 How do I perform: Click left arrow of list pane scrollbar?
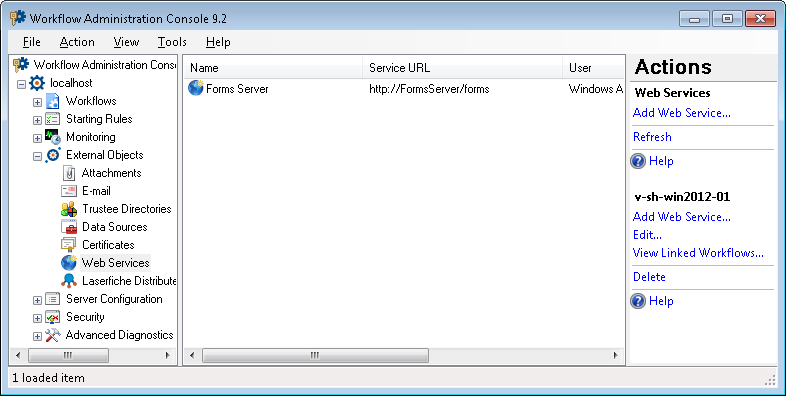click(192, 355)
